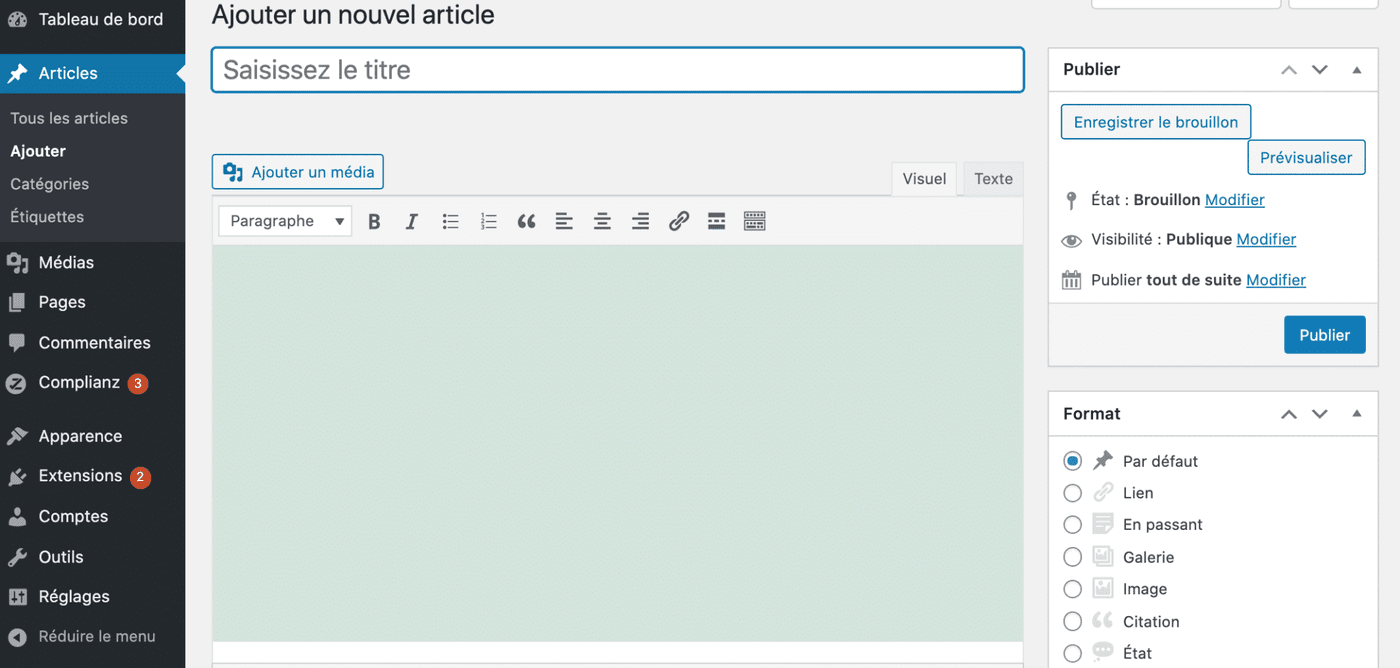Insert or edit a link
This screenshot has width=1400, height=668.
tap(679, 222)
